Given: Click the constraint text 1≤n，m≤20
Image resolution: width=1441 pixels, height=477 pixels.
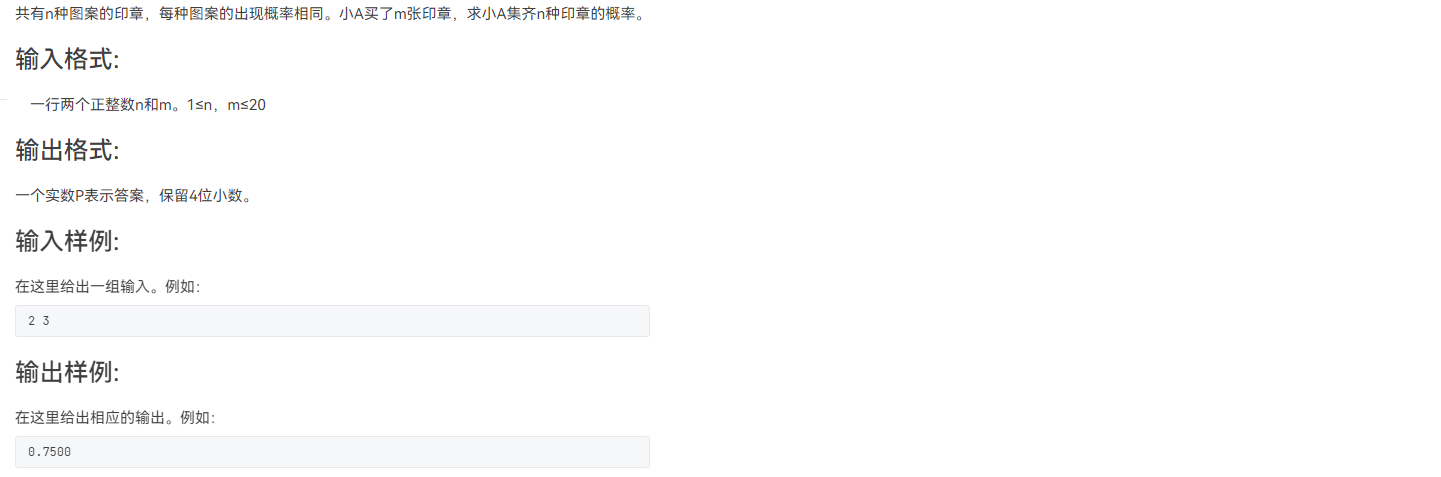Looking at the screenshot, I should click(227, 105).
